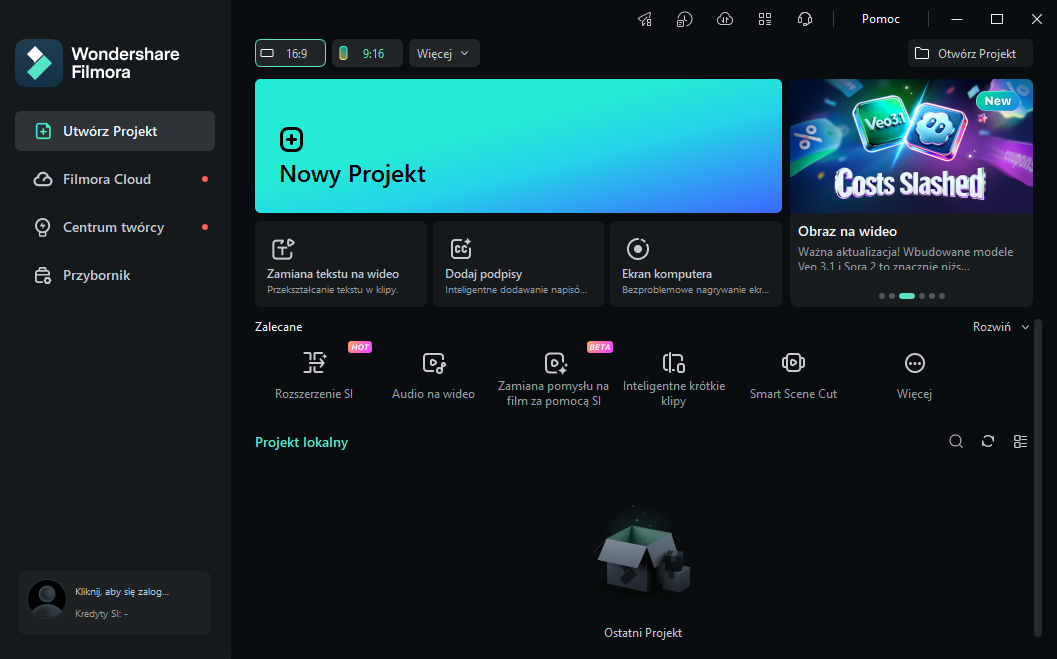Screen dimensions: 1057x659
Task: Switch project list view layout icon
Action: coord(1021,441)
